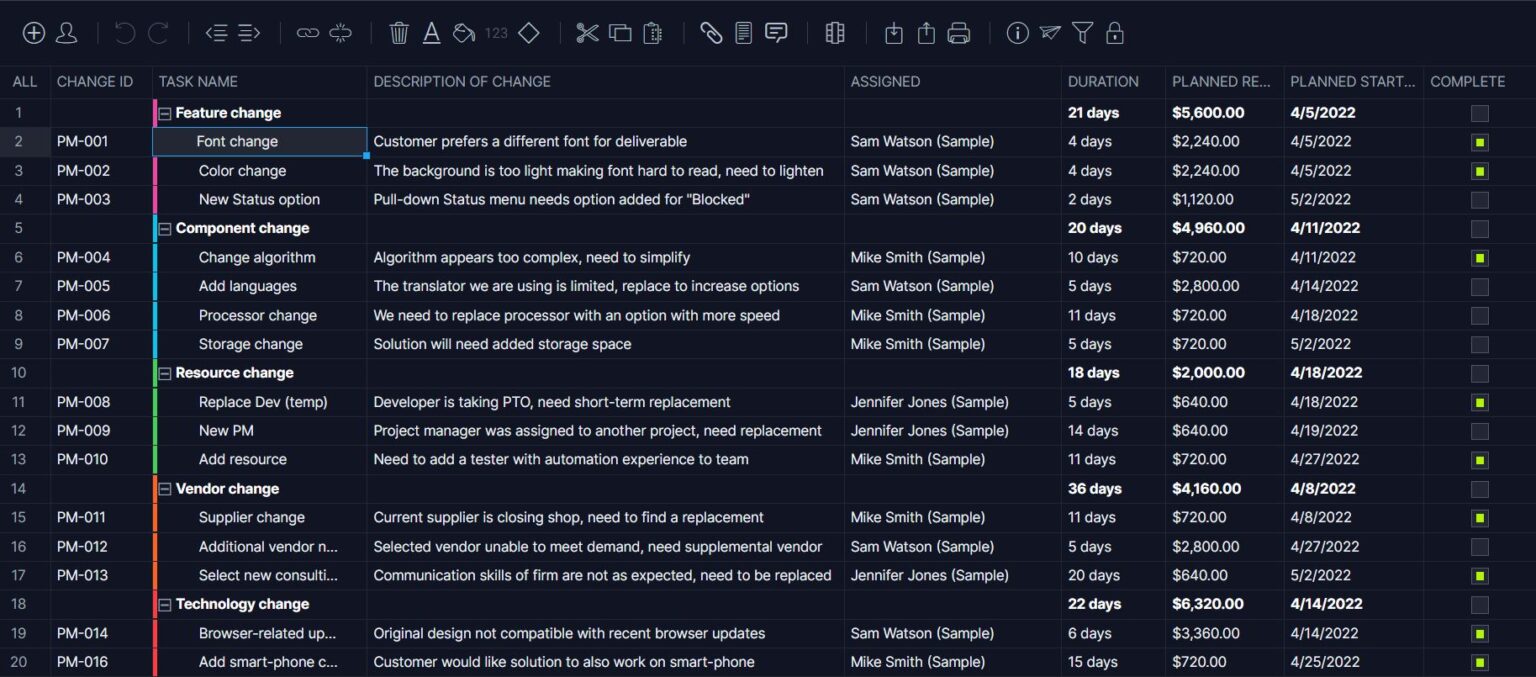Click the Lock icon in toolbar
The height and width of the screenshot is (677, 1536).
point(1114,32)
